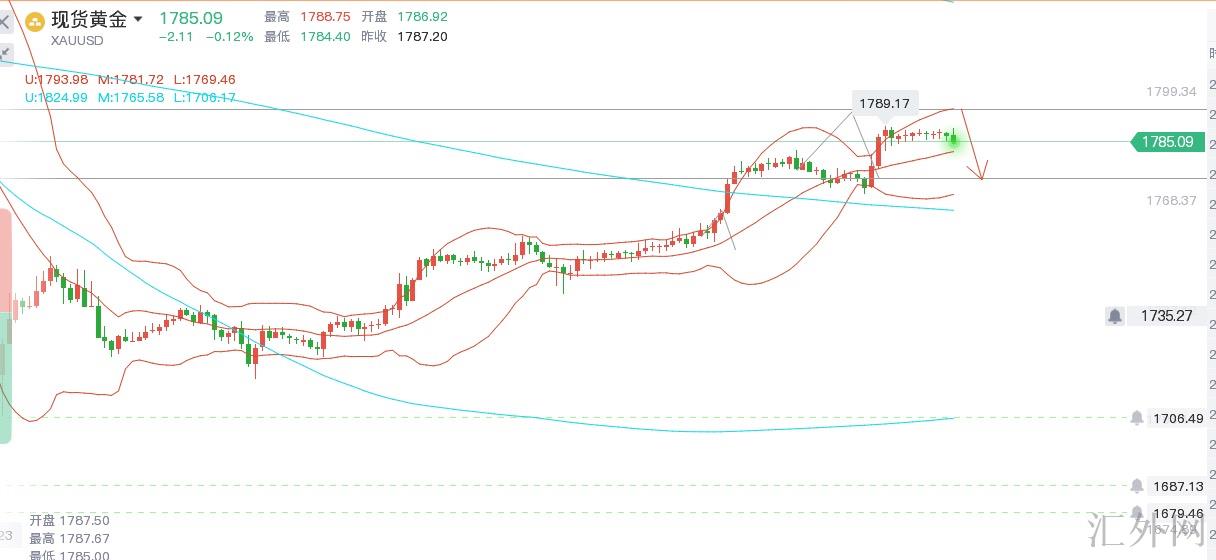Image resolution: width=1216 pixels, height=560 pixels.
Task: Click the red down-arrow forecast drawing
Action: [981, 170]
